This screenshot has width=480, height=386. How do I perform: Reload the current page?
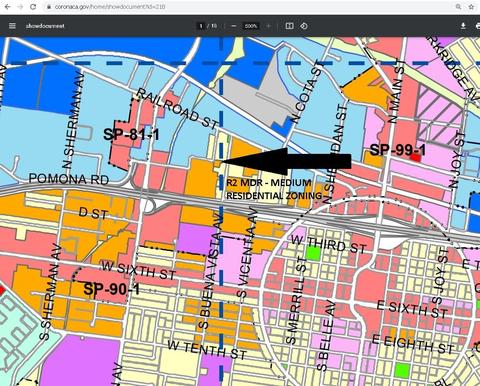(33, 7)
